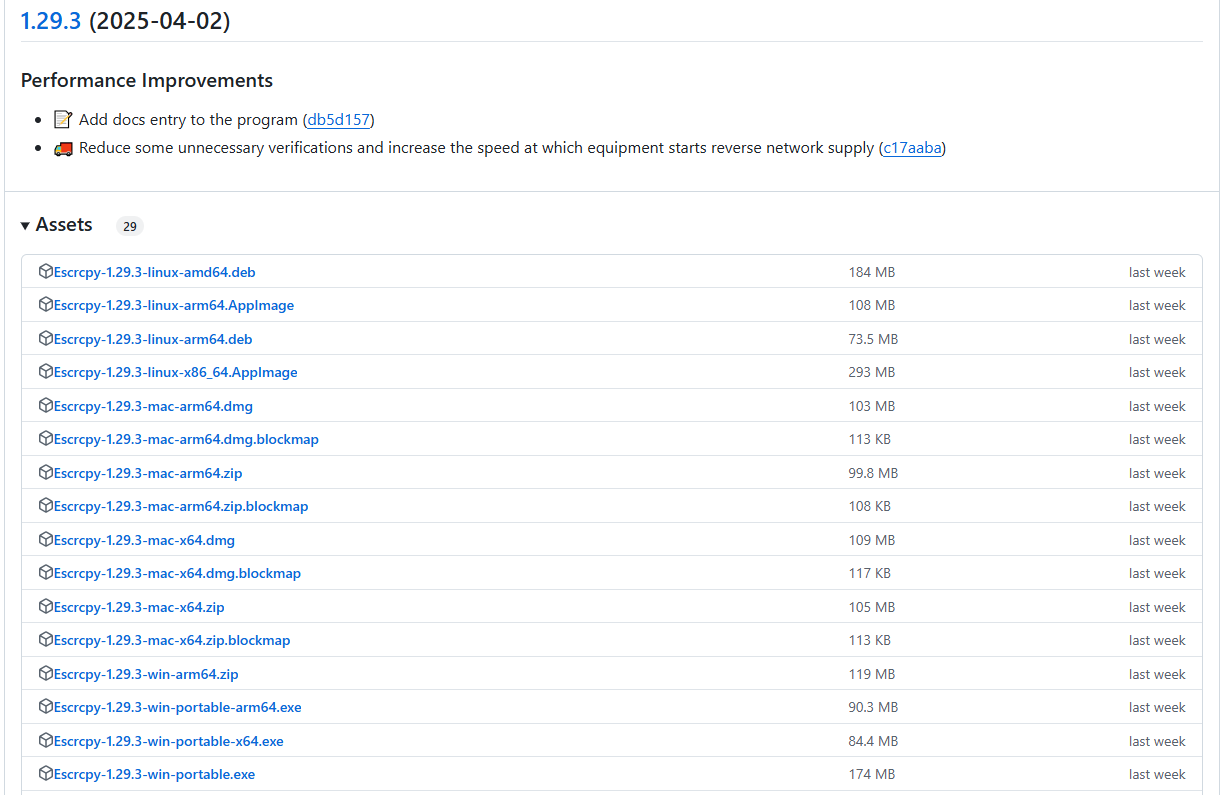The width and height of the screenshot is (1229, 795).
Task: Click package icon beside win-portable-x64.exe asset
Action: [45, 740]
